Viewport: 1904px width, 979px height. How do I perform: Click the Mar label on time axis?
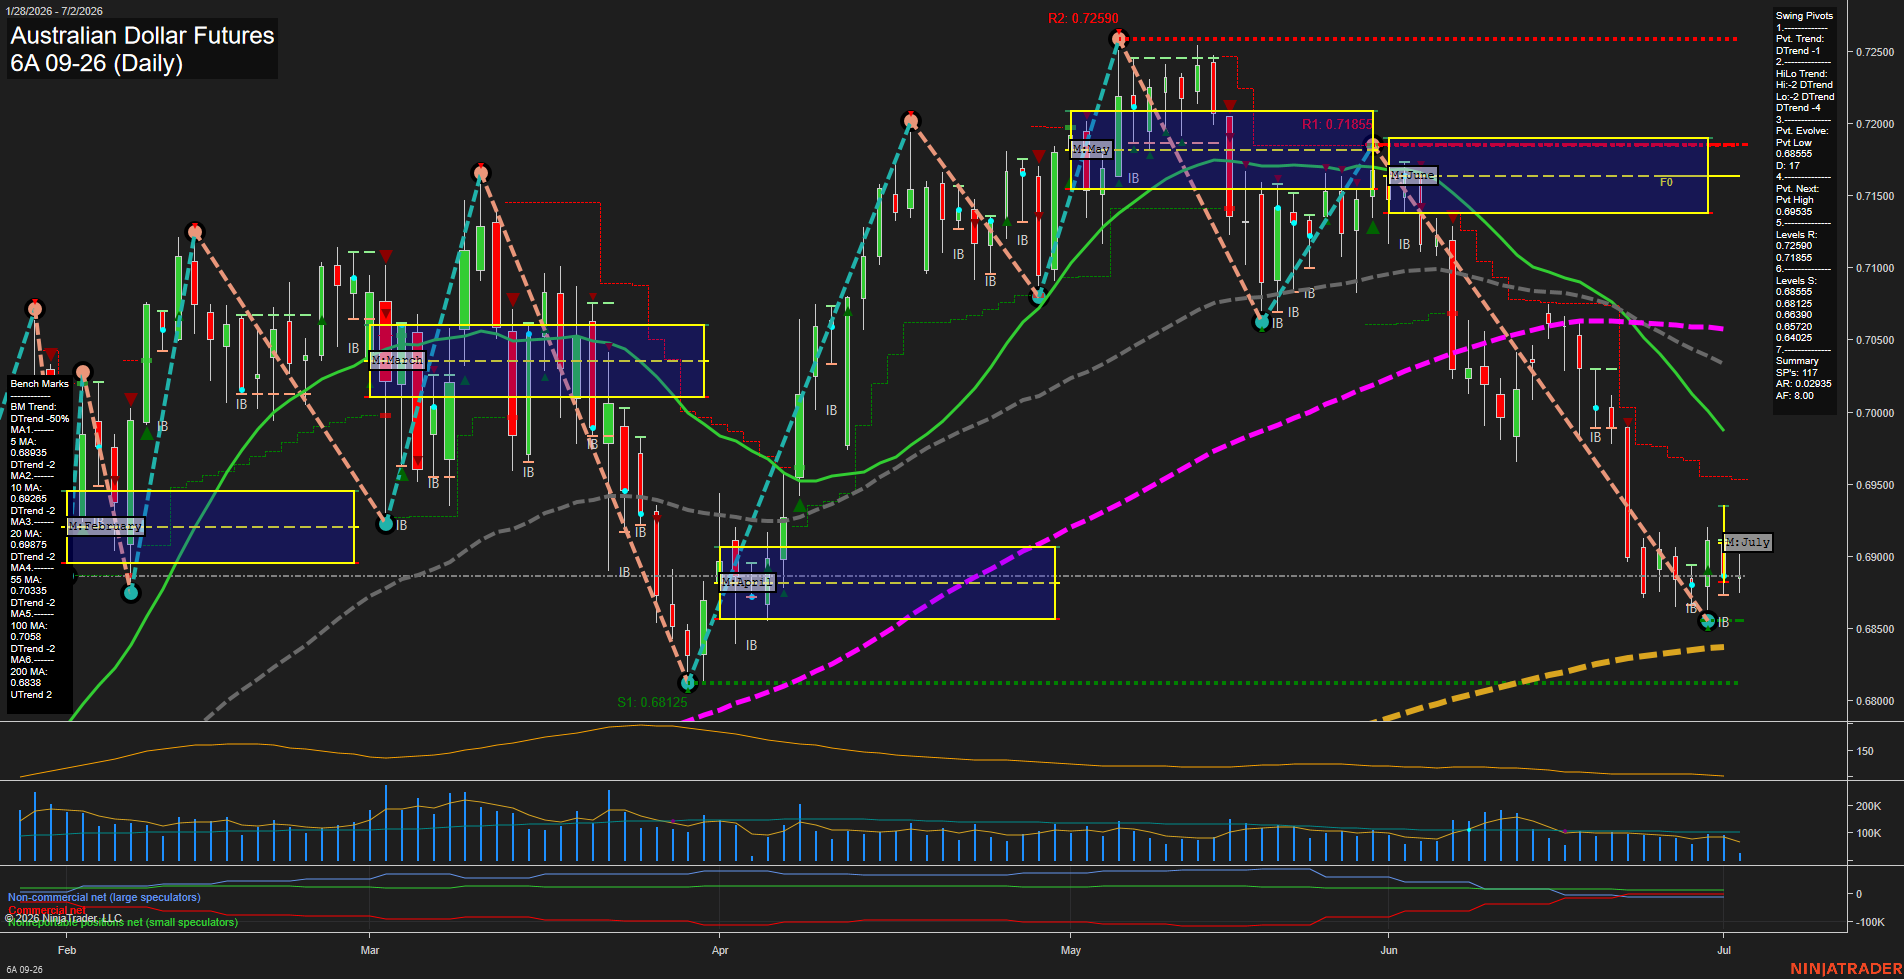point(370,950)
